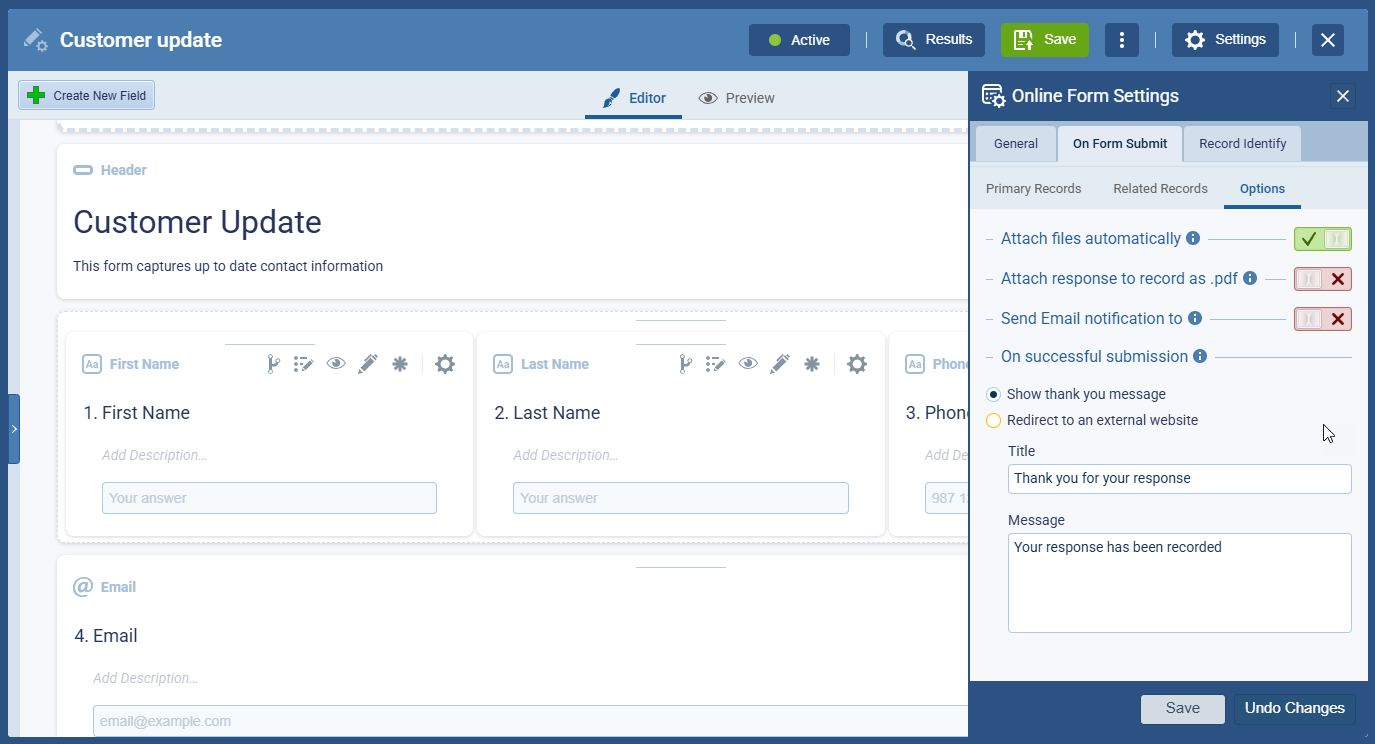This screenshot has height=744, width=1375.
Task: Click info icon beside Attach files automatically
Action: [1192, 239]
